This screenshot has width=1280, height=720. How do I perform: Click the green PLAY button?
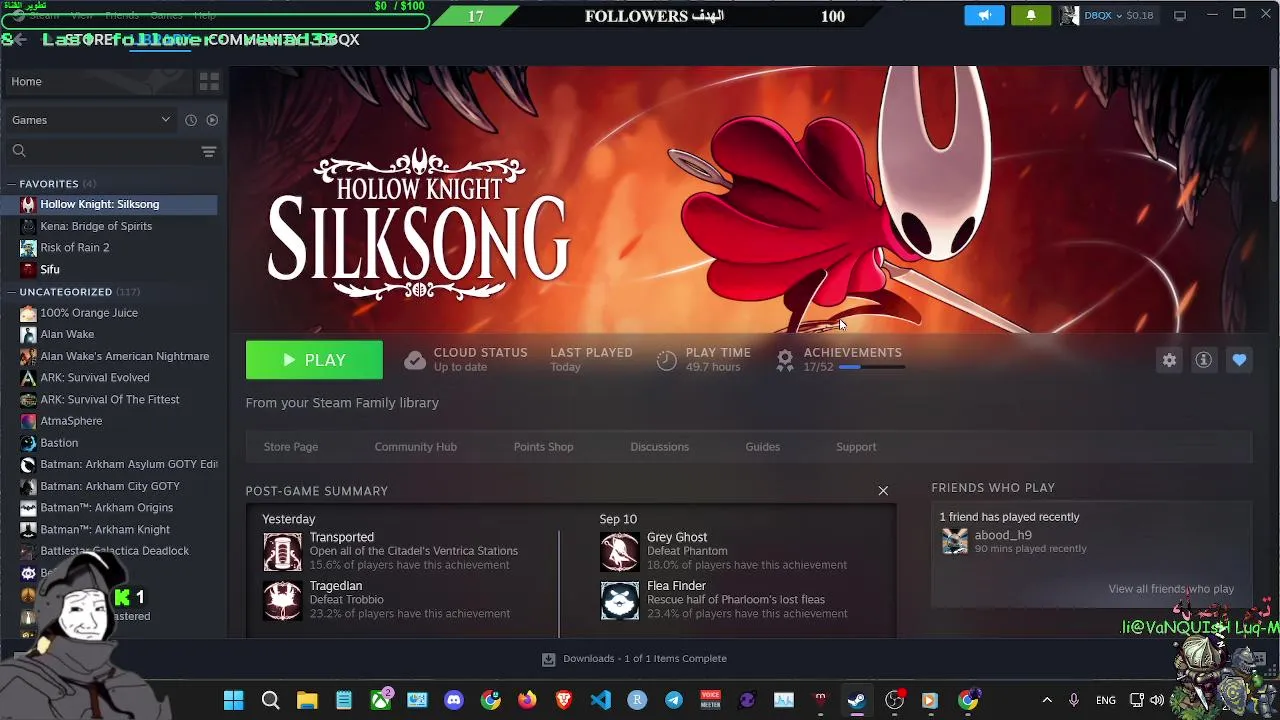[x=314, y=360]
